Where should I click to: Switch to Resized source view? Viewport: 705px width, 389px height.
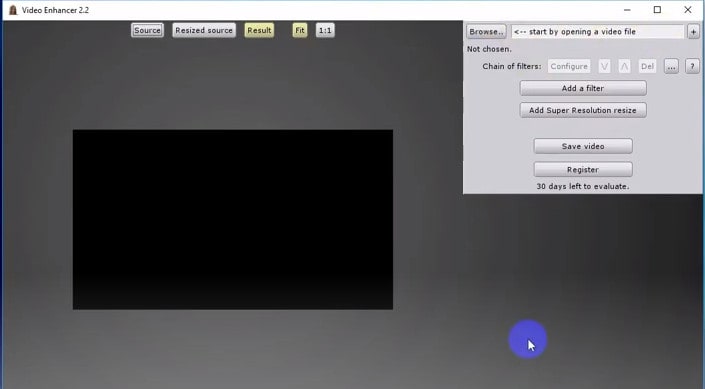tap(204, 30)
